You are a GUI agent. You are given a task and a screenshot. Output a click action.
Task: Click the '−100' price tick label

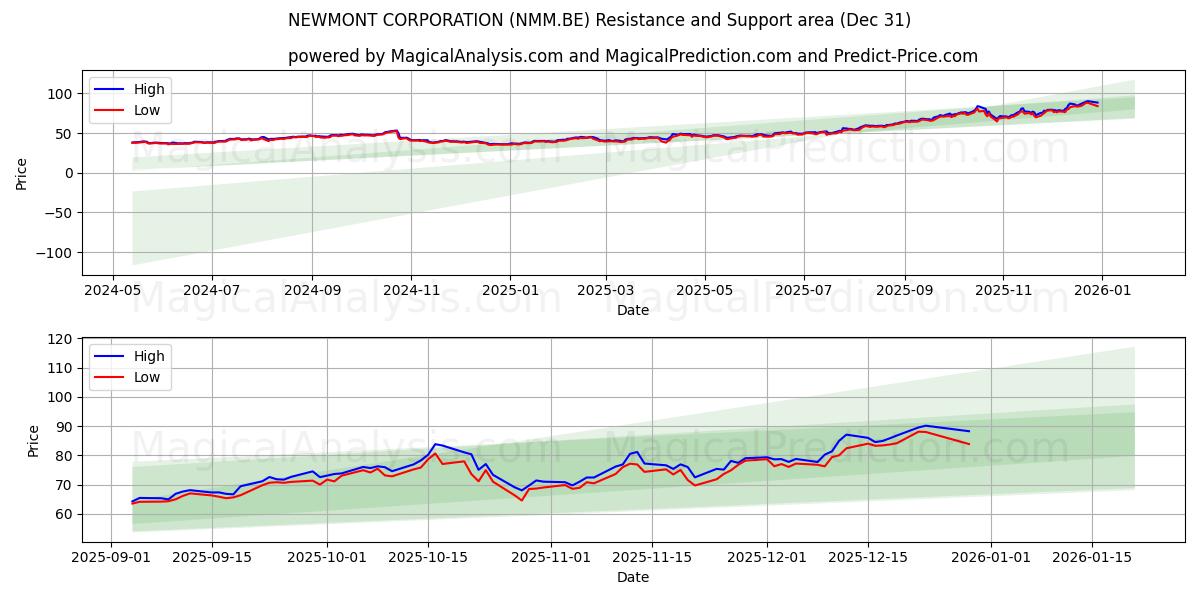coord(55,253)
